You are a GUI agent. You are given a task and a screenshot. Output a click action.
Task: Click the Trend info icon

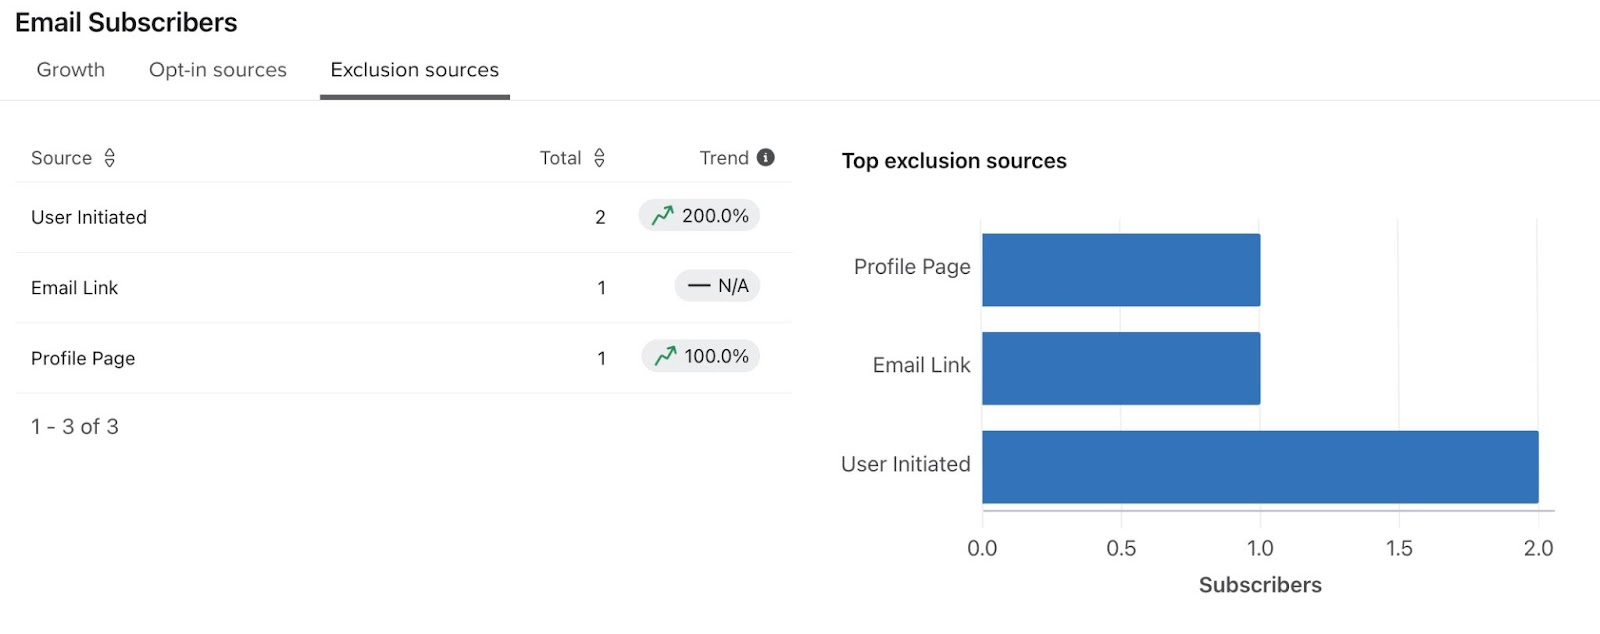point(766,157)
